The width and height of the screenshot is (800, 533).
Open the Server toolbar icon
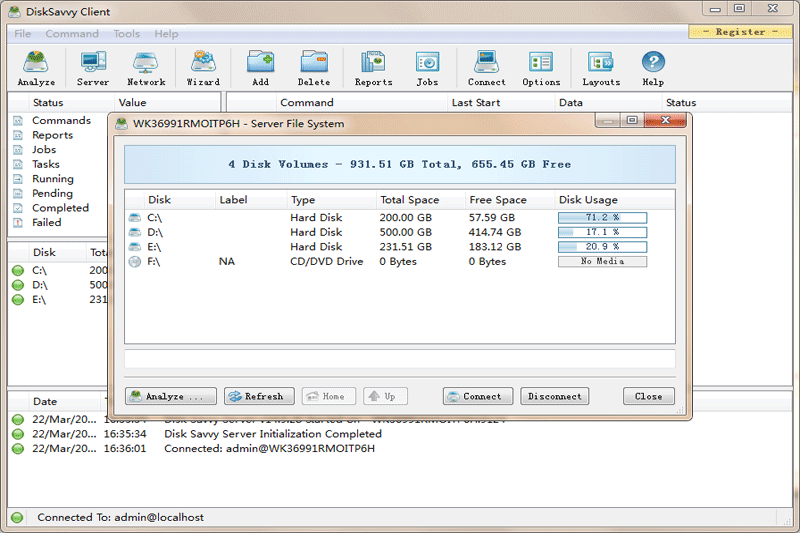(x=93, y=68)
